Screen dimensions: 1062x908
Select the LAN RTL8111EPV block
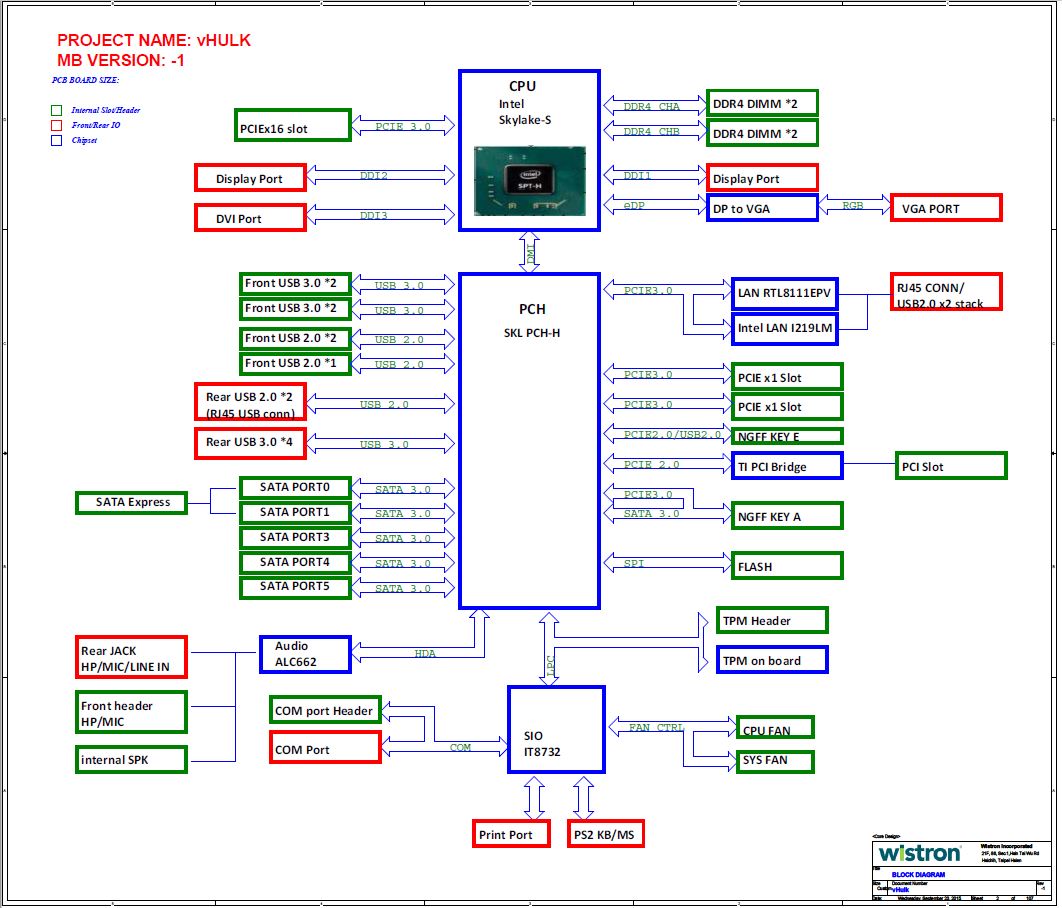pyautogui.click(x=785, y=293)
